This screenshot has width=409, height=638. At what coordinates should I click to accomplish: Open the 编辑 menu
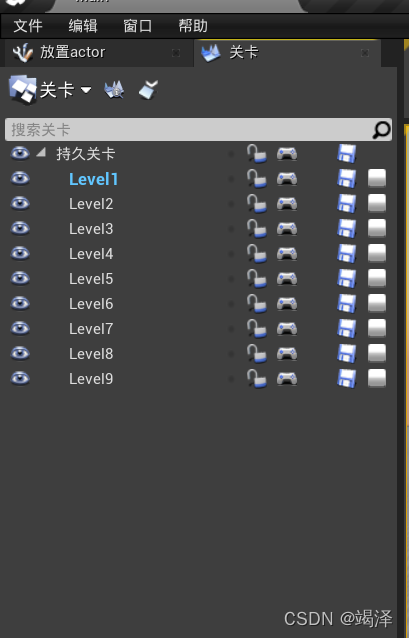tap(83, 26)
